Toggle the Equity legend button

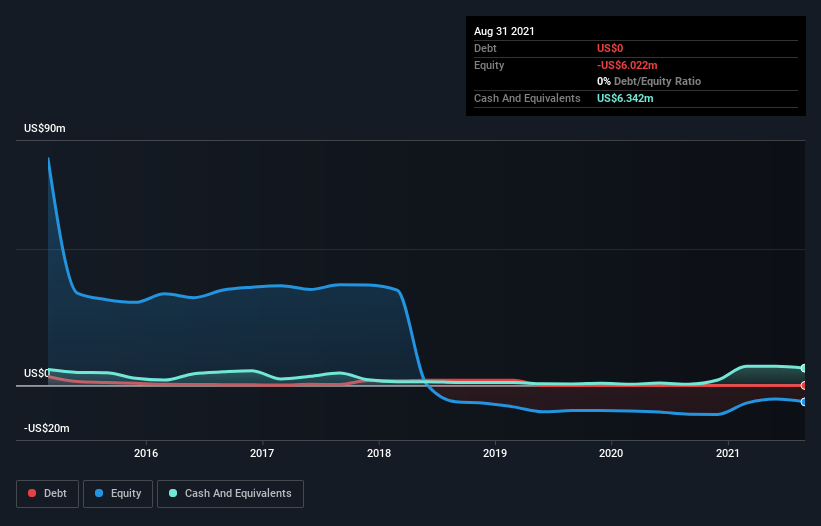pos(118,494)
